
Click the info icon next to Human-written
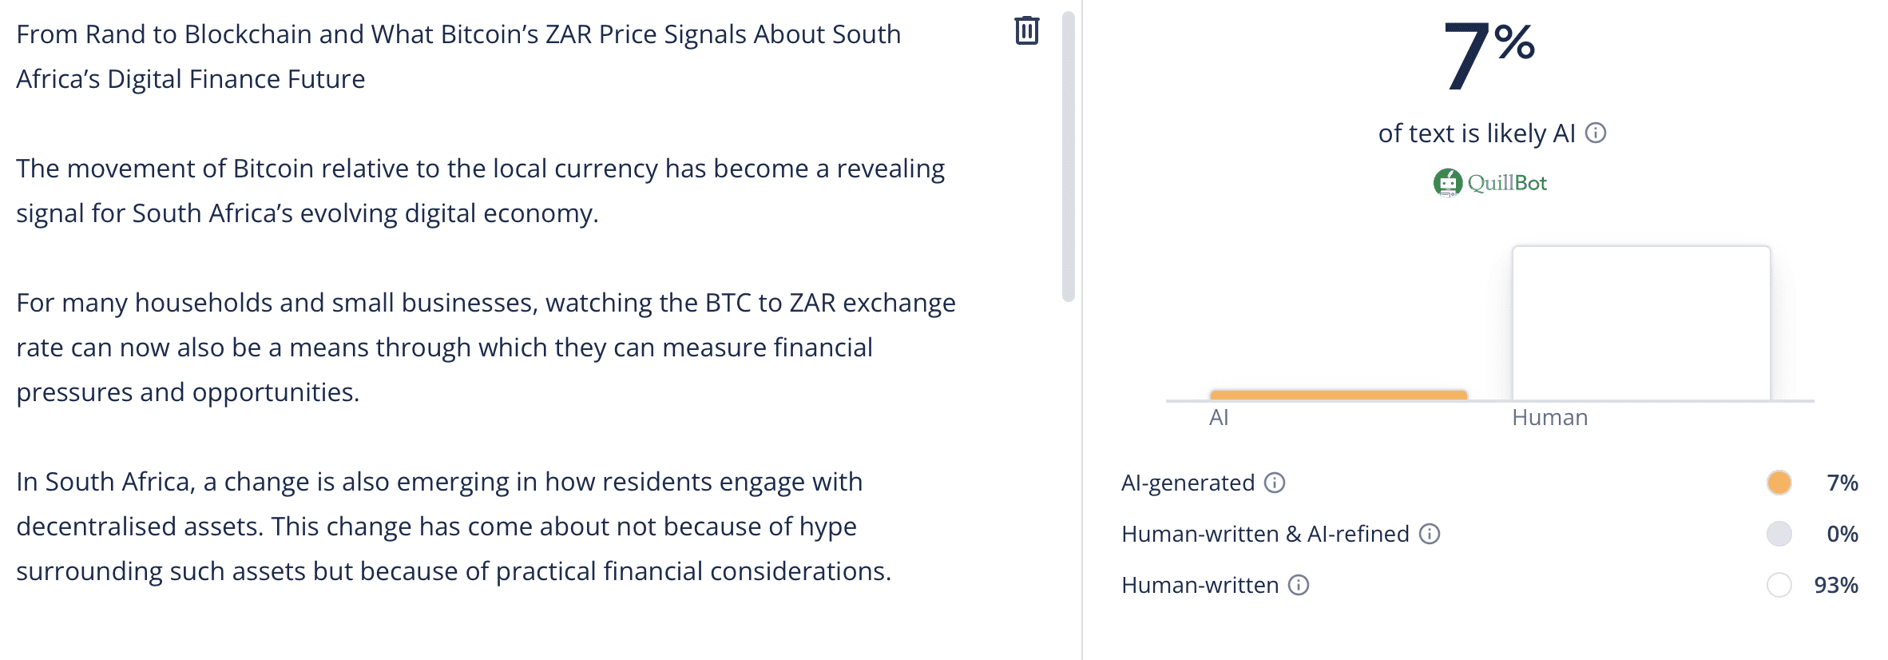pos(1297,585)
